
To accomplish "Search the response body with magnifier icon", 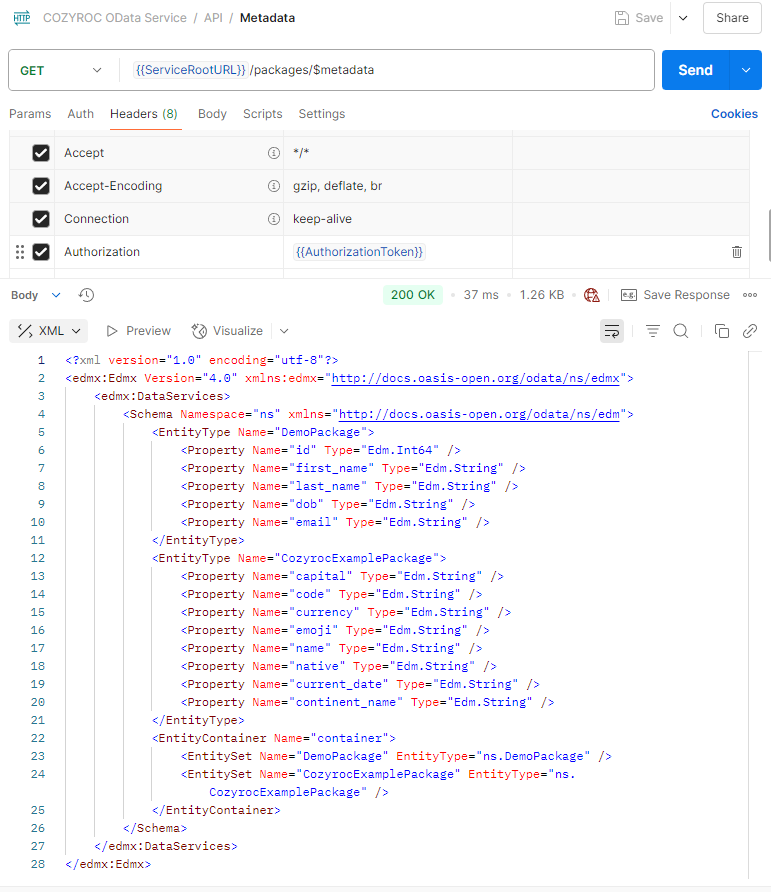I will click(681, 331).
